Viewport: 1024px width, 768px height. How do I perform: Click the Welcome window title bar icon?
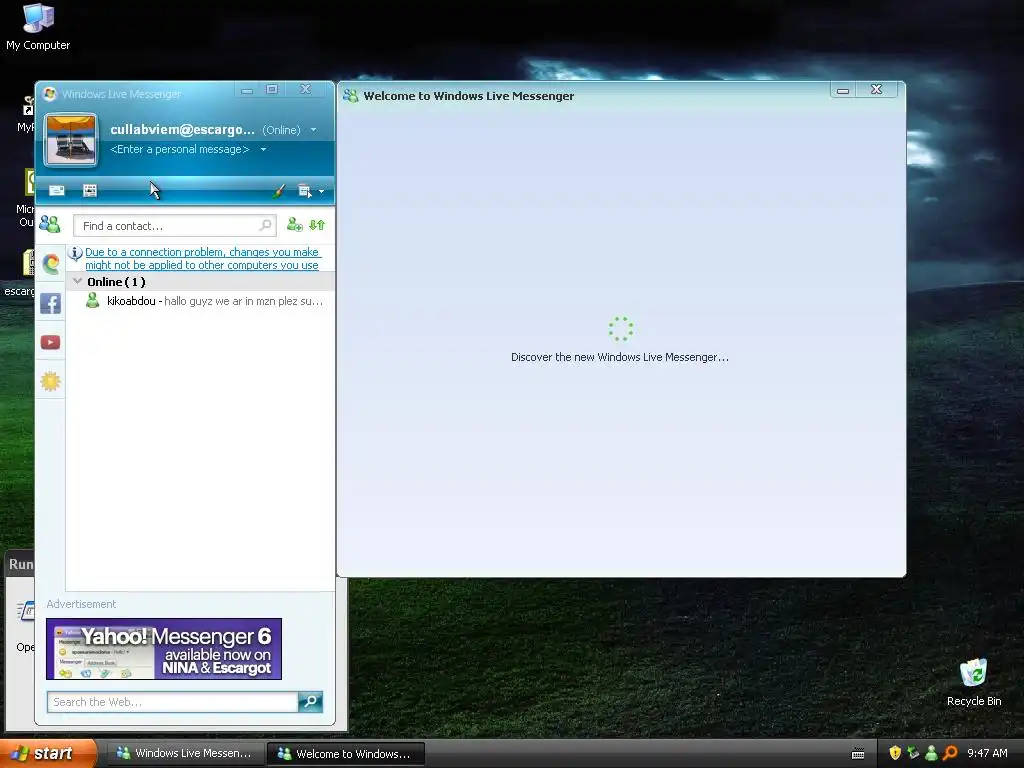pos(351,96)
